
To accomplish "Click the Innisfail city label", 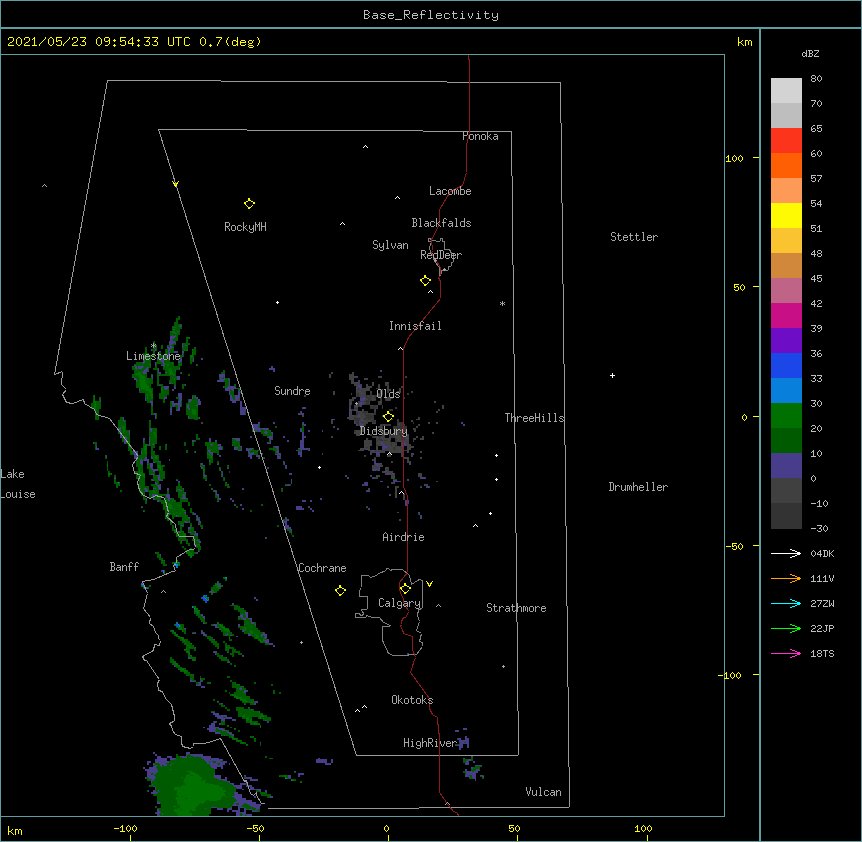I will pyautogui.click(x=415, y=326).
